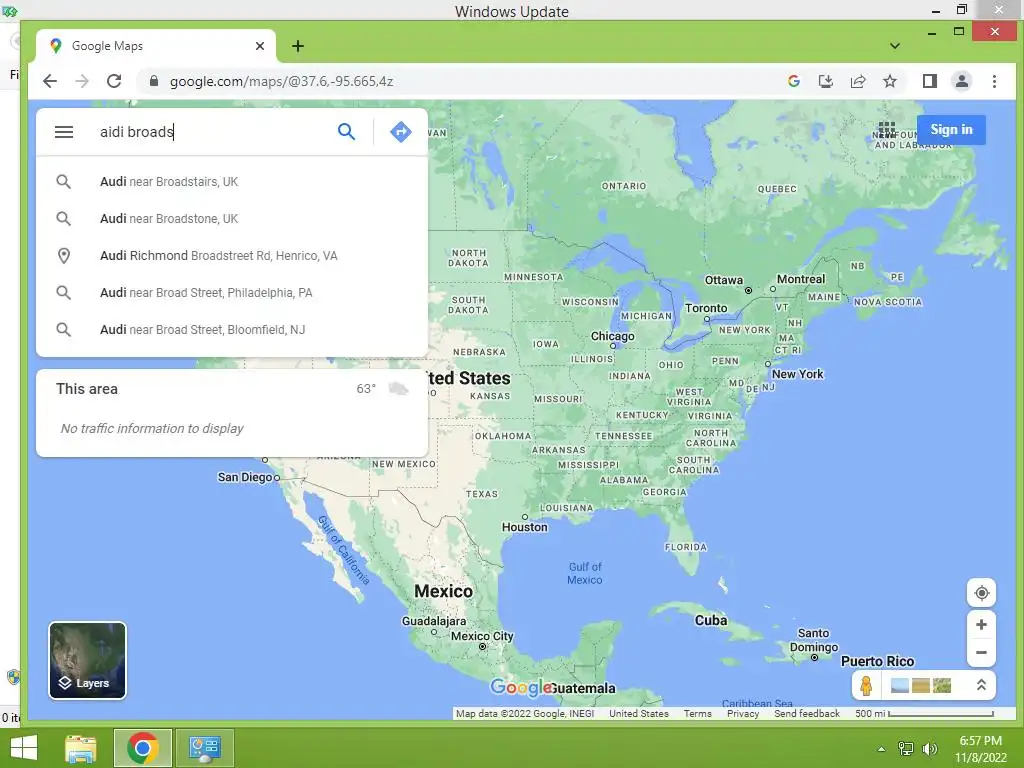Show hidden tray icons arrow

tap(881, 749)
